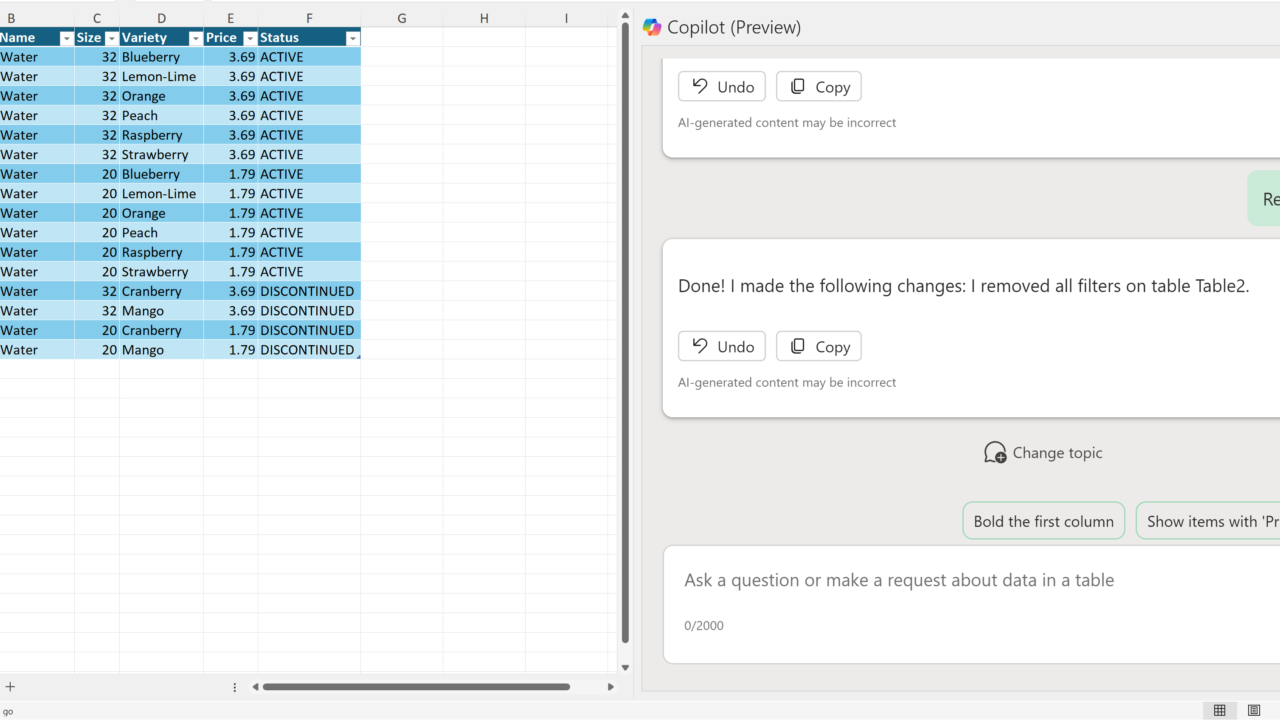Viewport: 1280px width, 720px height.
Task: Click the Copilot logo icon
Action: click(653, 27)
